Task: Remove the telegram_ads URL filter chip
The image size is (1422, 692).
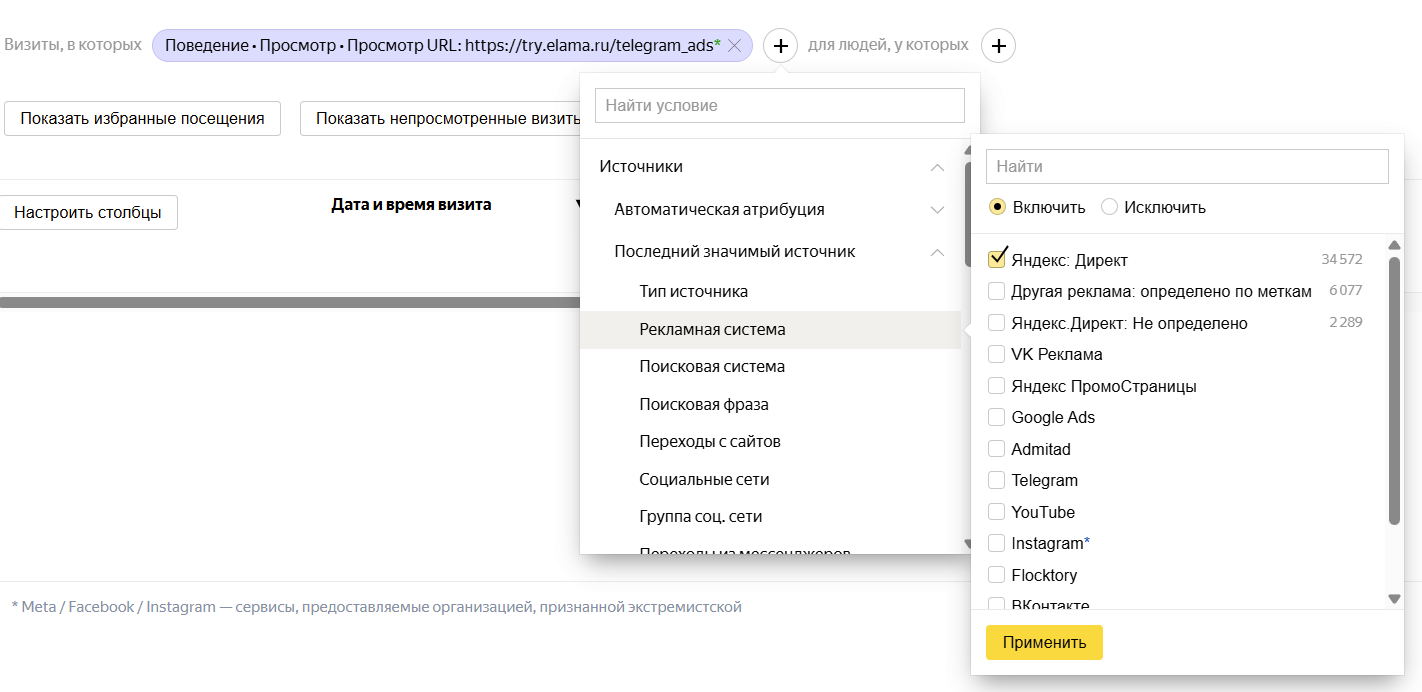Action: point(735,45)
